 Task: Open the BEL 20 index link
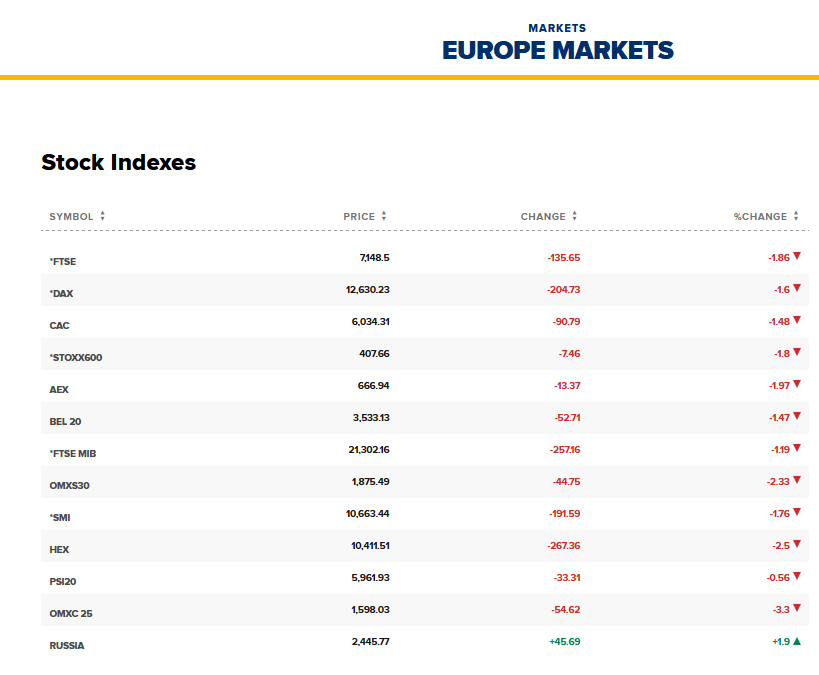click(65, 422)
